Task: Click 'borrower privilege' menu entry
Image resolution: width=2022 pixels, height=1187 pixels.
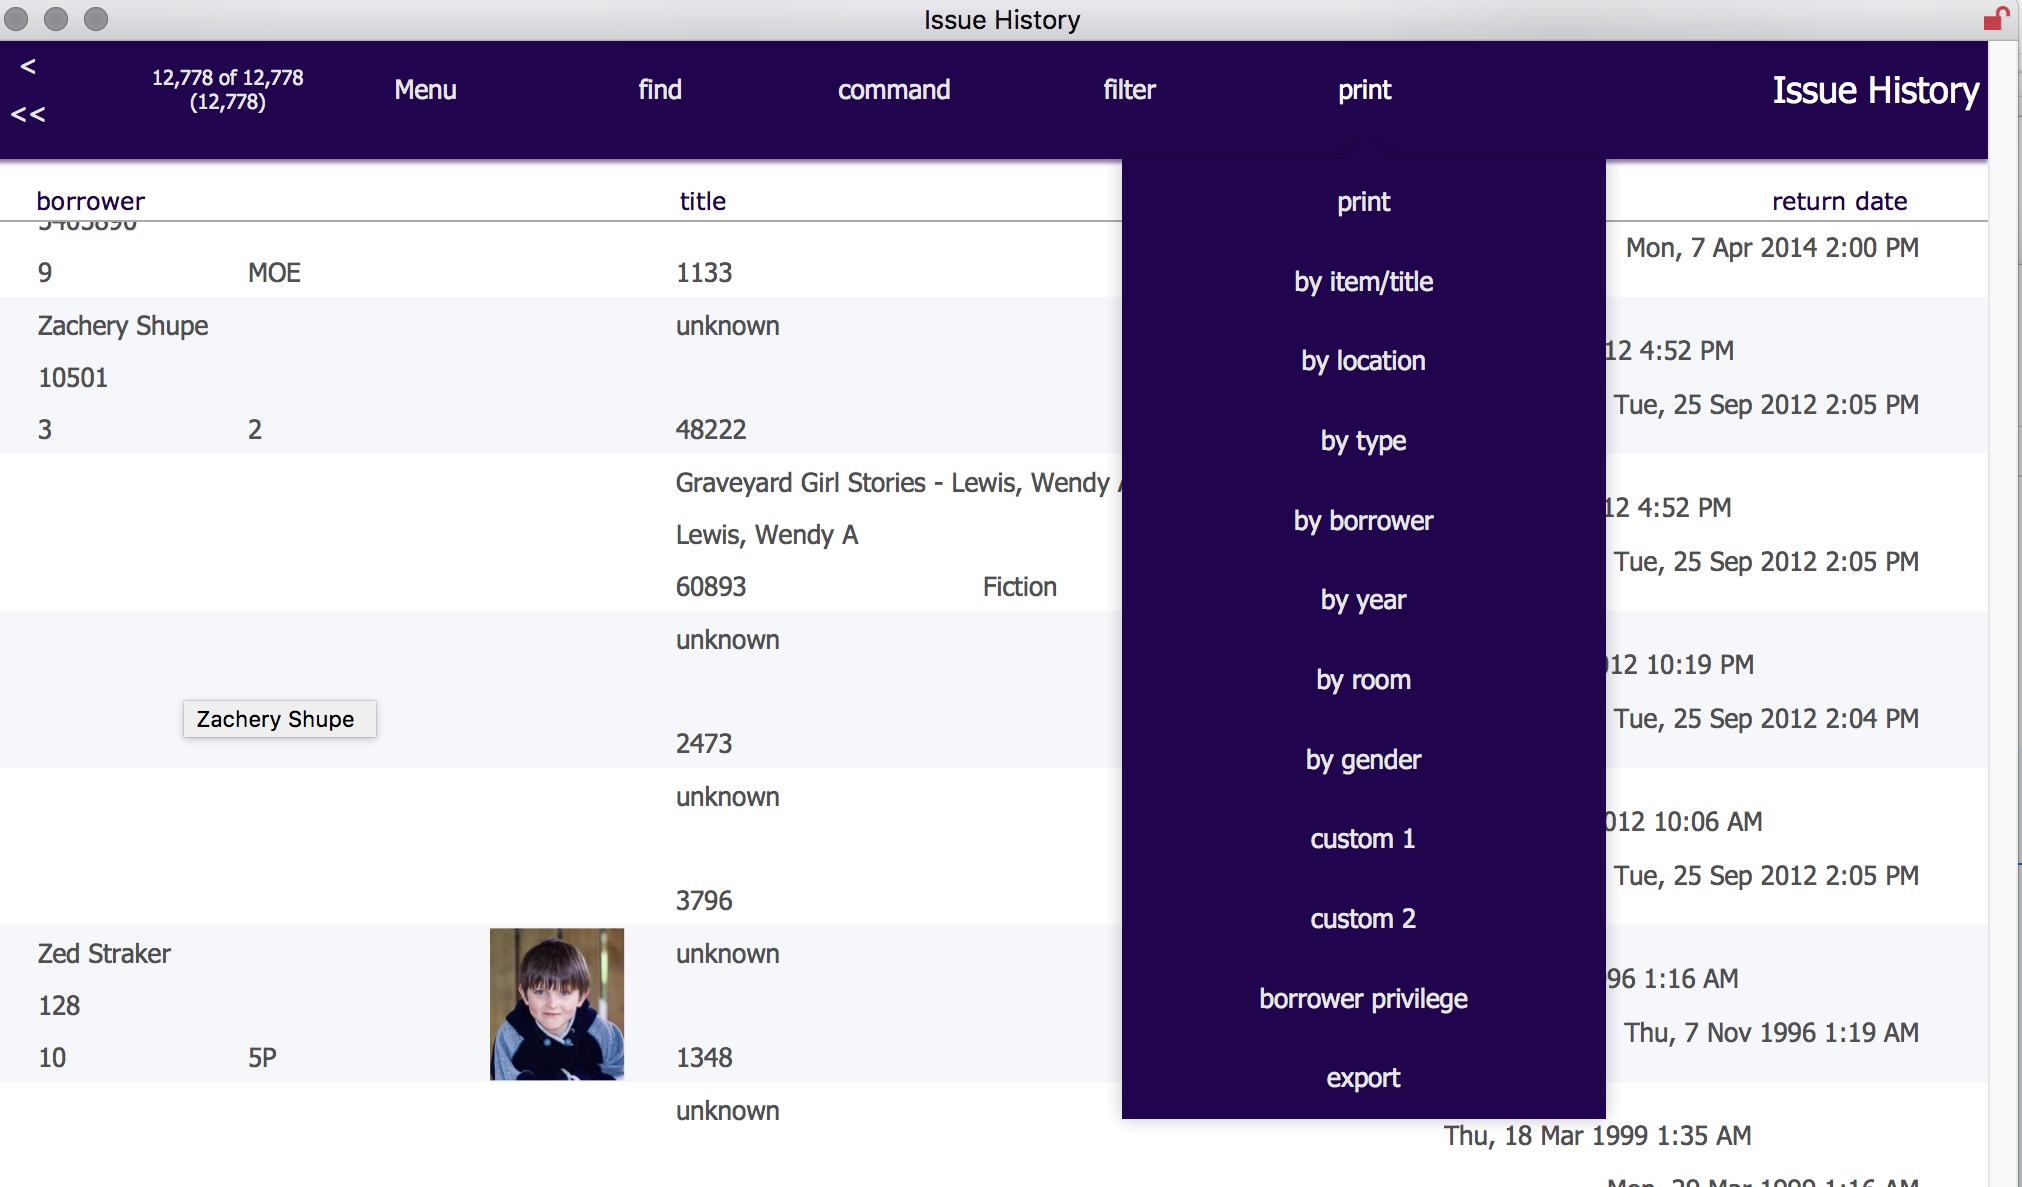Action: pyautogui.click(x=1363, y=999)
